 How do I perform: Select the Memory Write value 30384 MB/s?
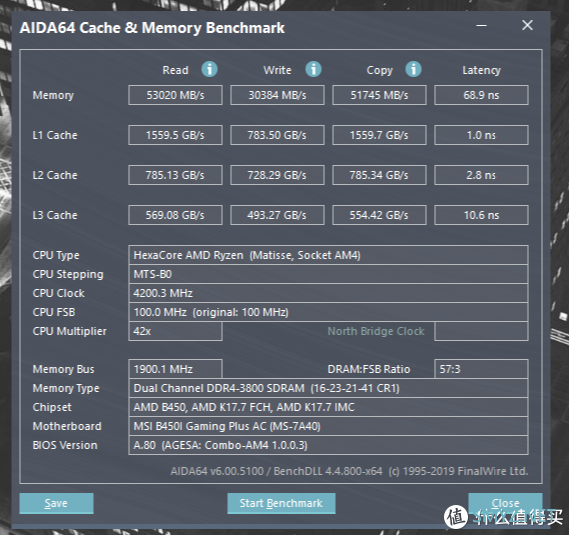click(277, 95)
